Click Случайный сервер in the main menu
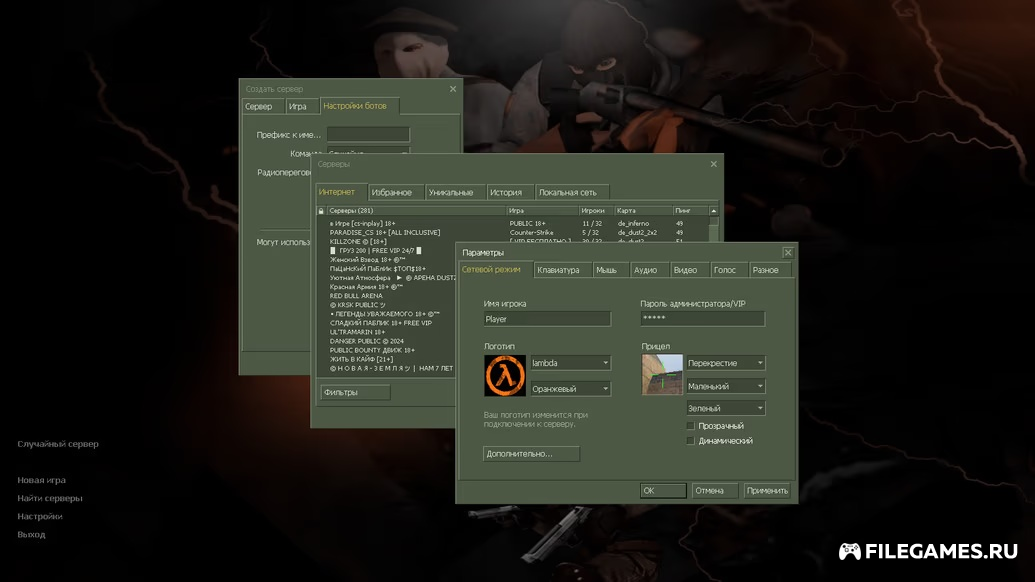Viewport: 1035px width, 582px height. 58,444
